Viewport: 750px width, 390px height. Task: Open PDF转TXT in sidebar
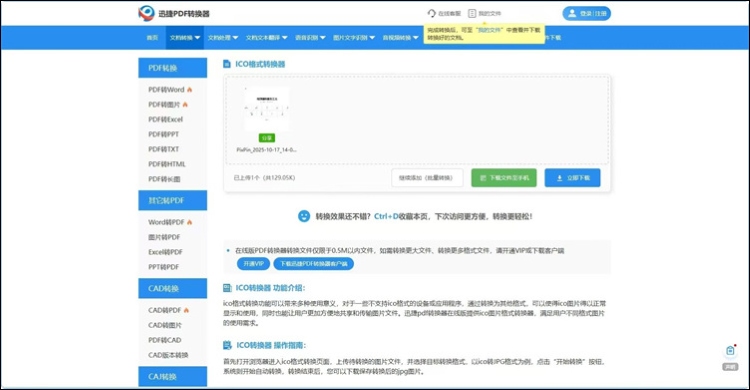click(x=164, y=149)
